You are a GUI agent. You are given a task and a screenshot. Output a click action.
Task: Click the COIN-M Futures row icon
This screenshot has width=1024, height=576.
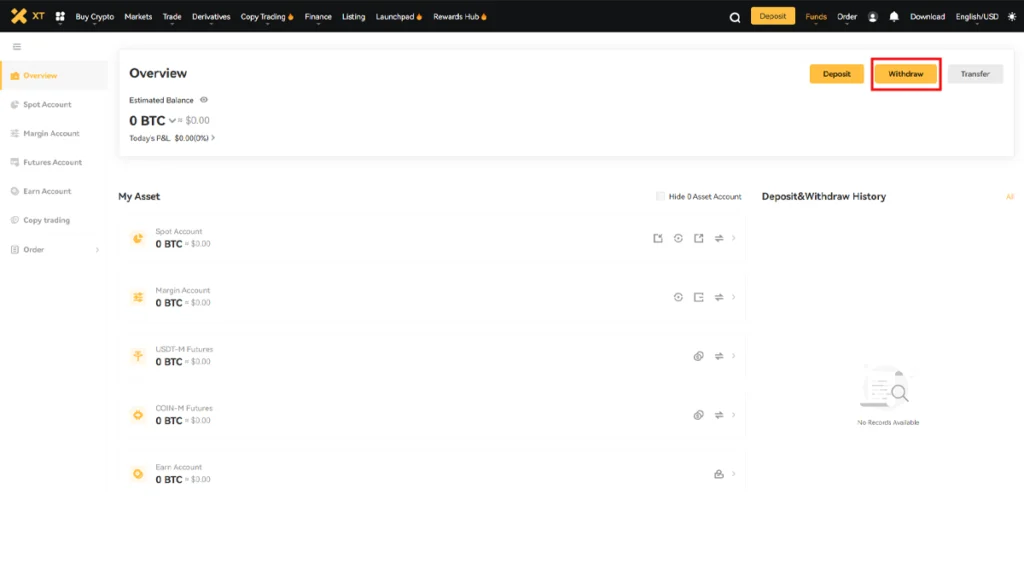[138, 415]
